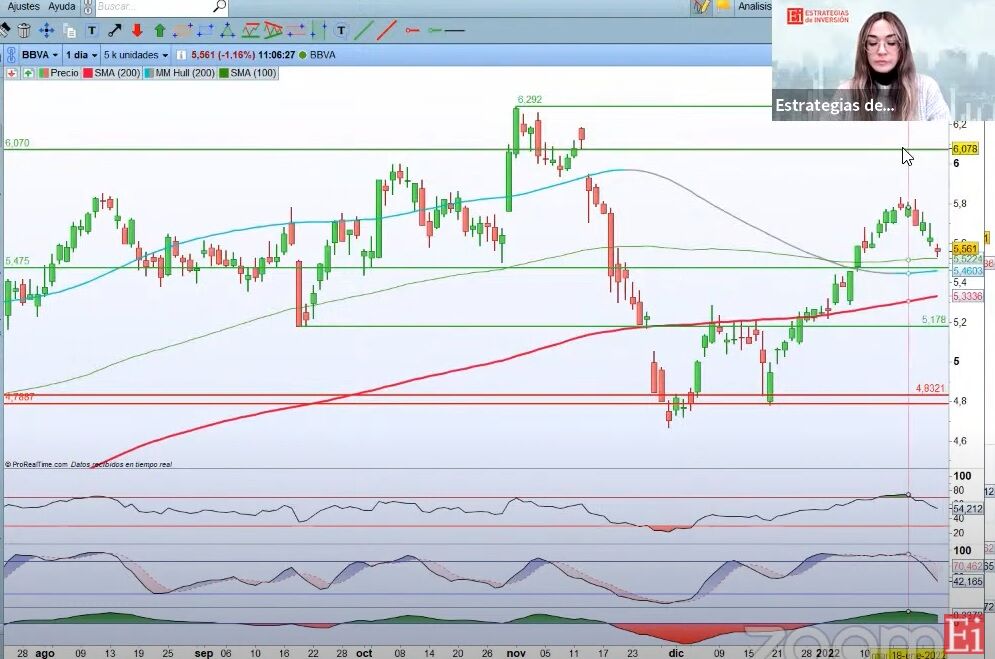Click the 4,8321 red level label

click(930, 388)
